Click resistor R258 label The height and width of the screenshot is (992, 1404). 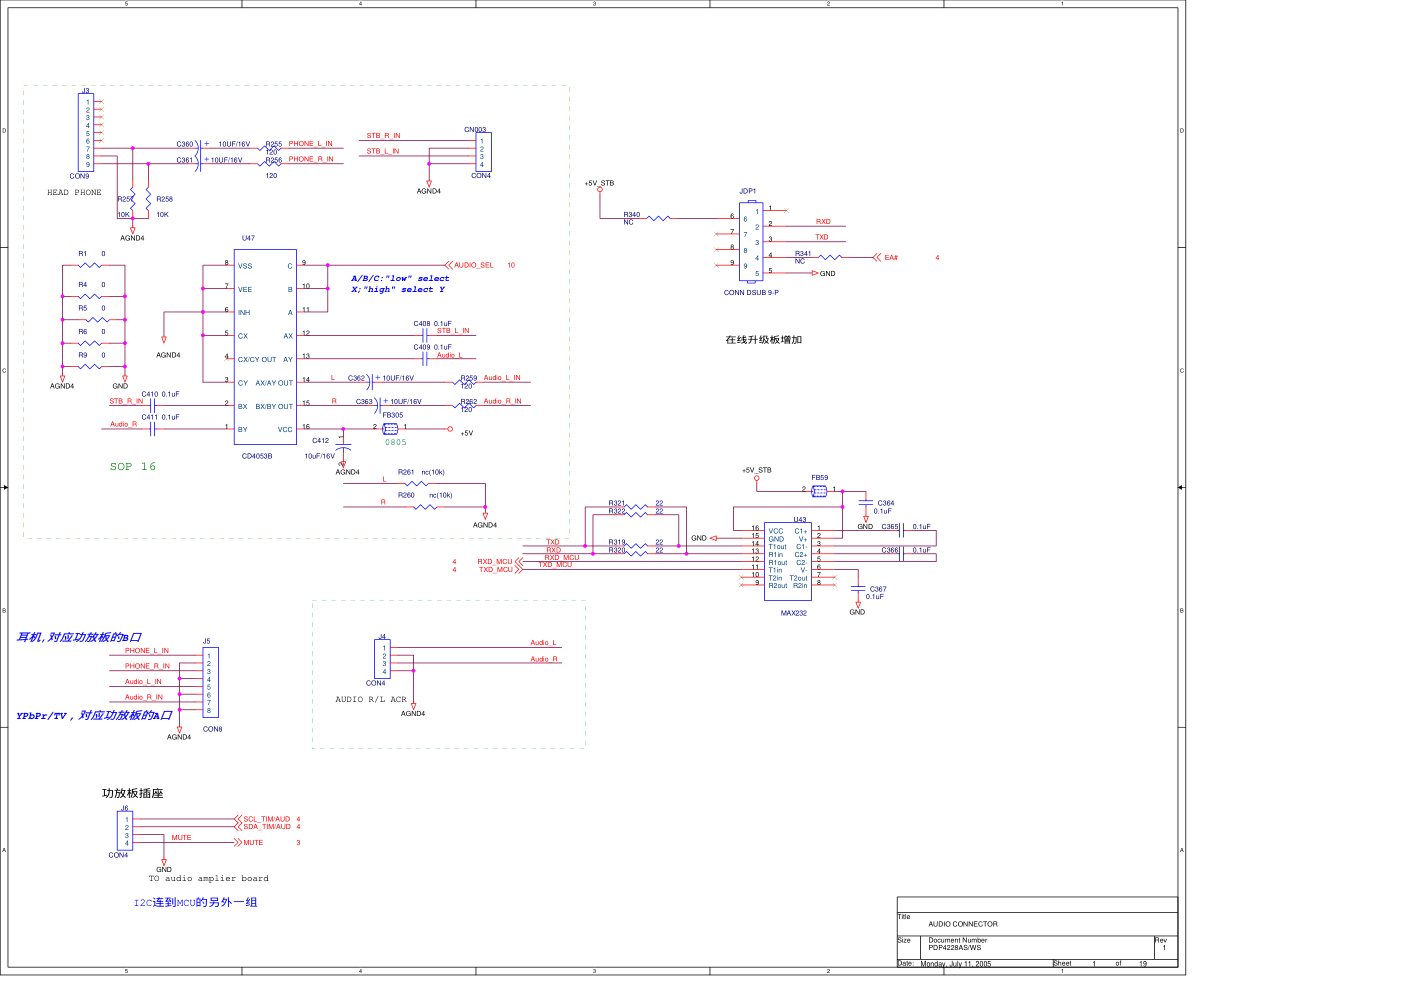coord(164,199)
